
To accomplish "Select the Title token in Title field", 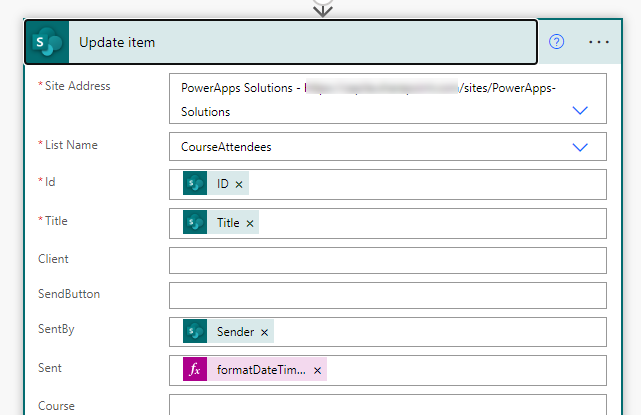I will (x=221, y=222).
